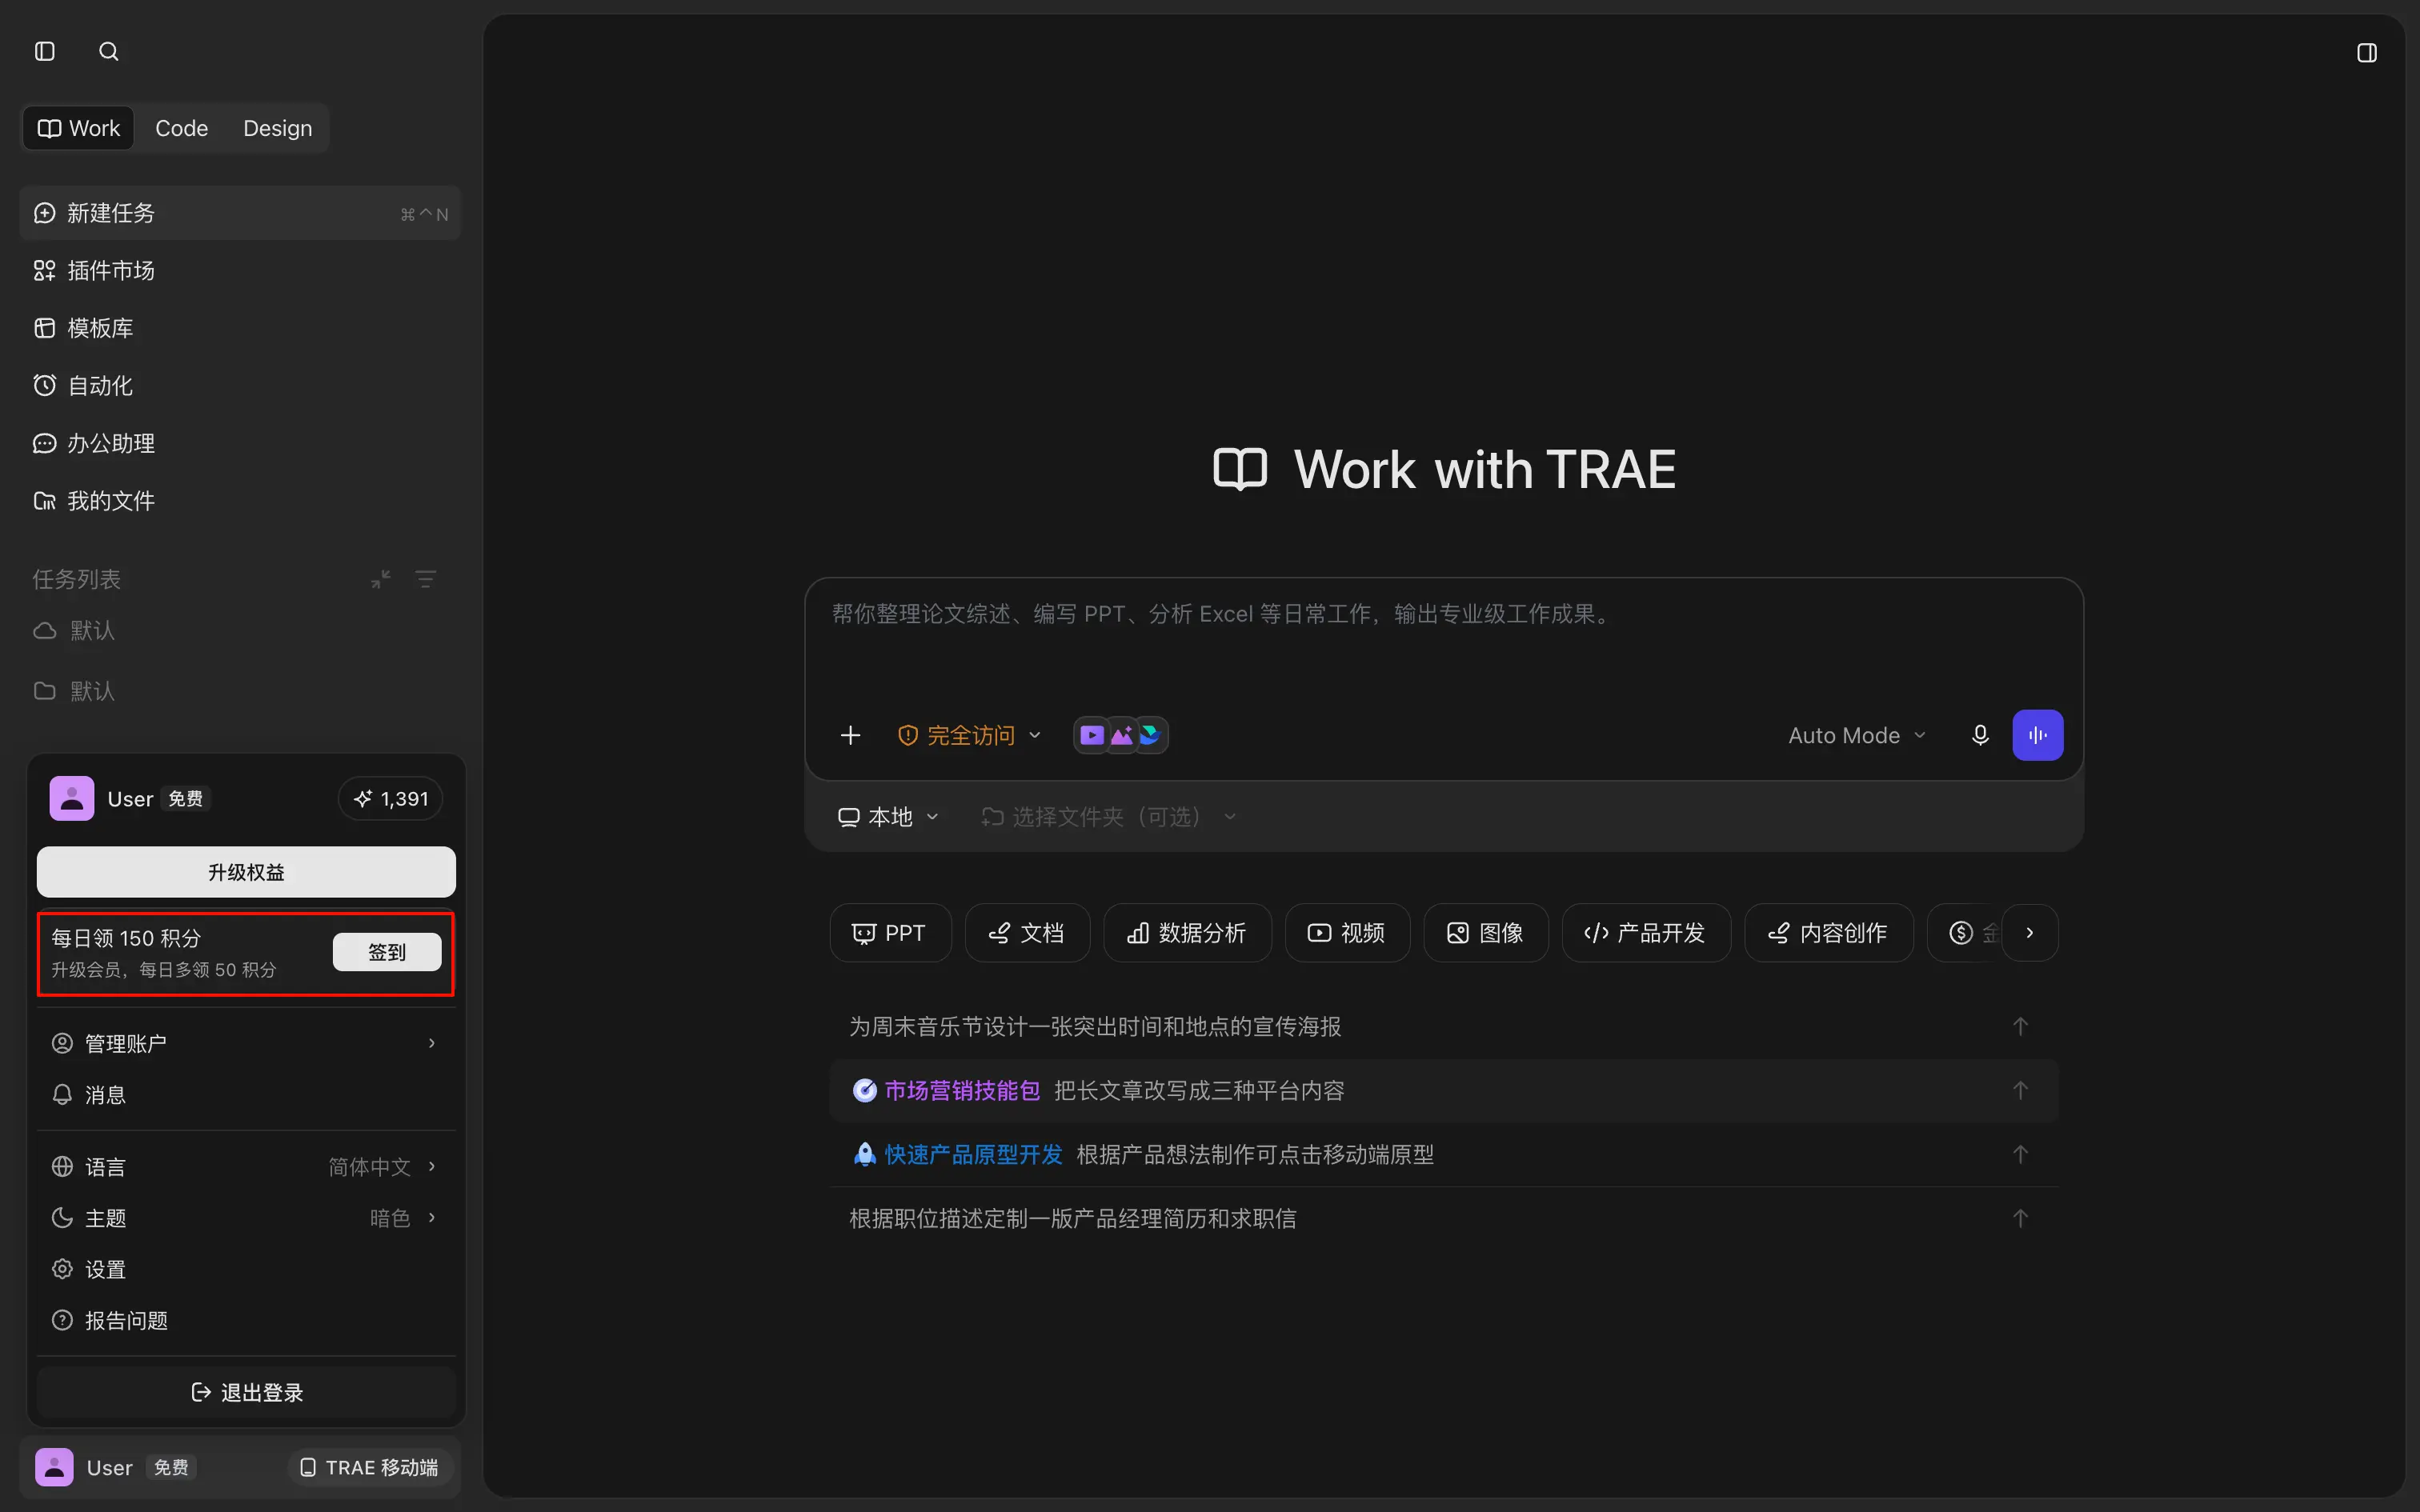Open the TRAE 移动端 mobile link
Image resolution: width=2420 pixels, height=1512 pixels.
pos(370,1467)
